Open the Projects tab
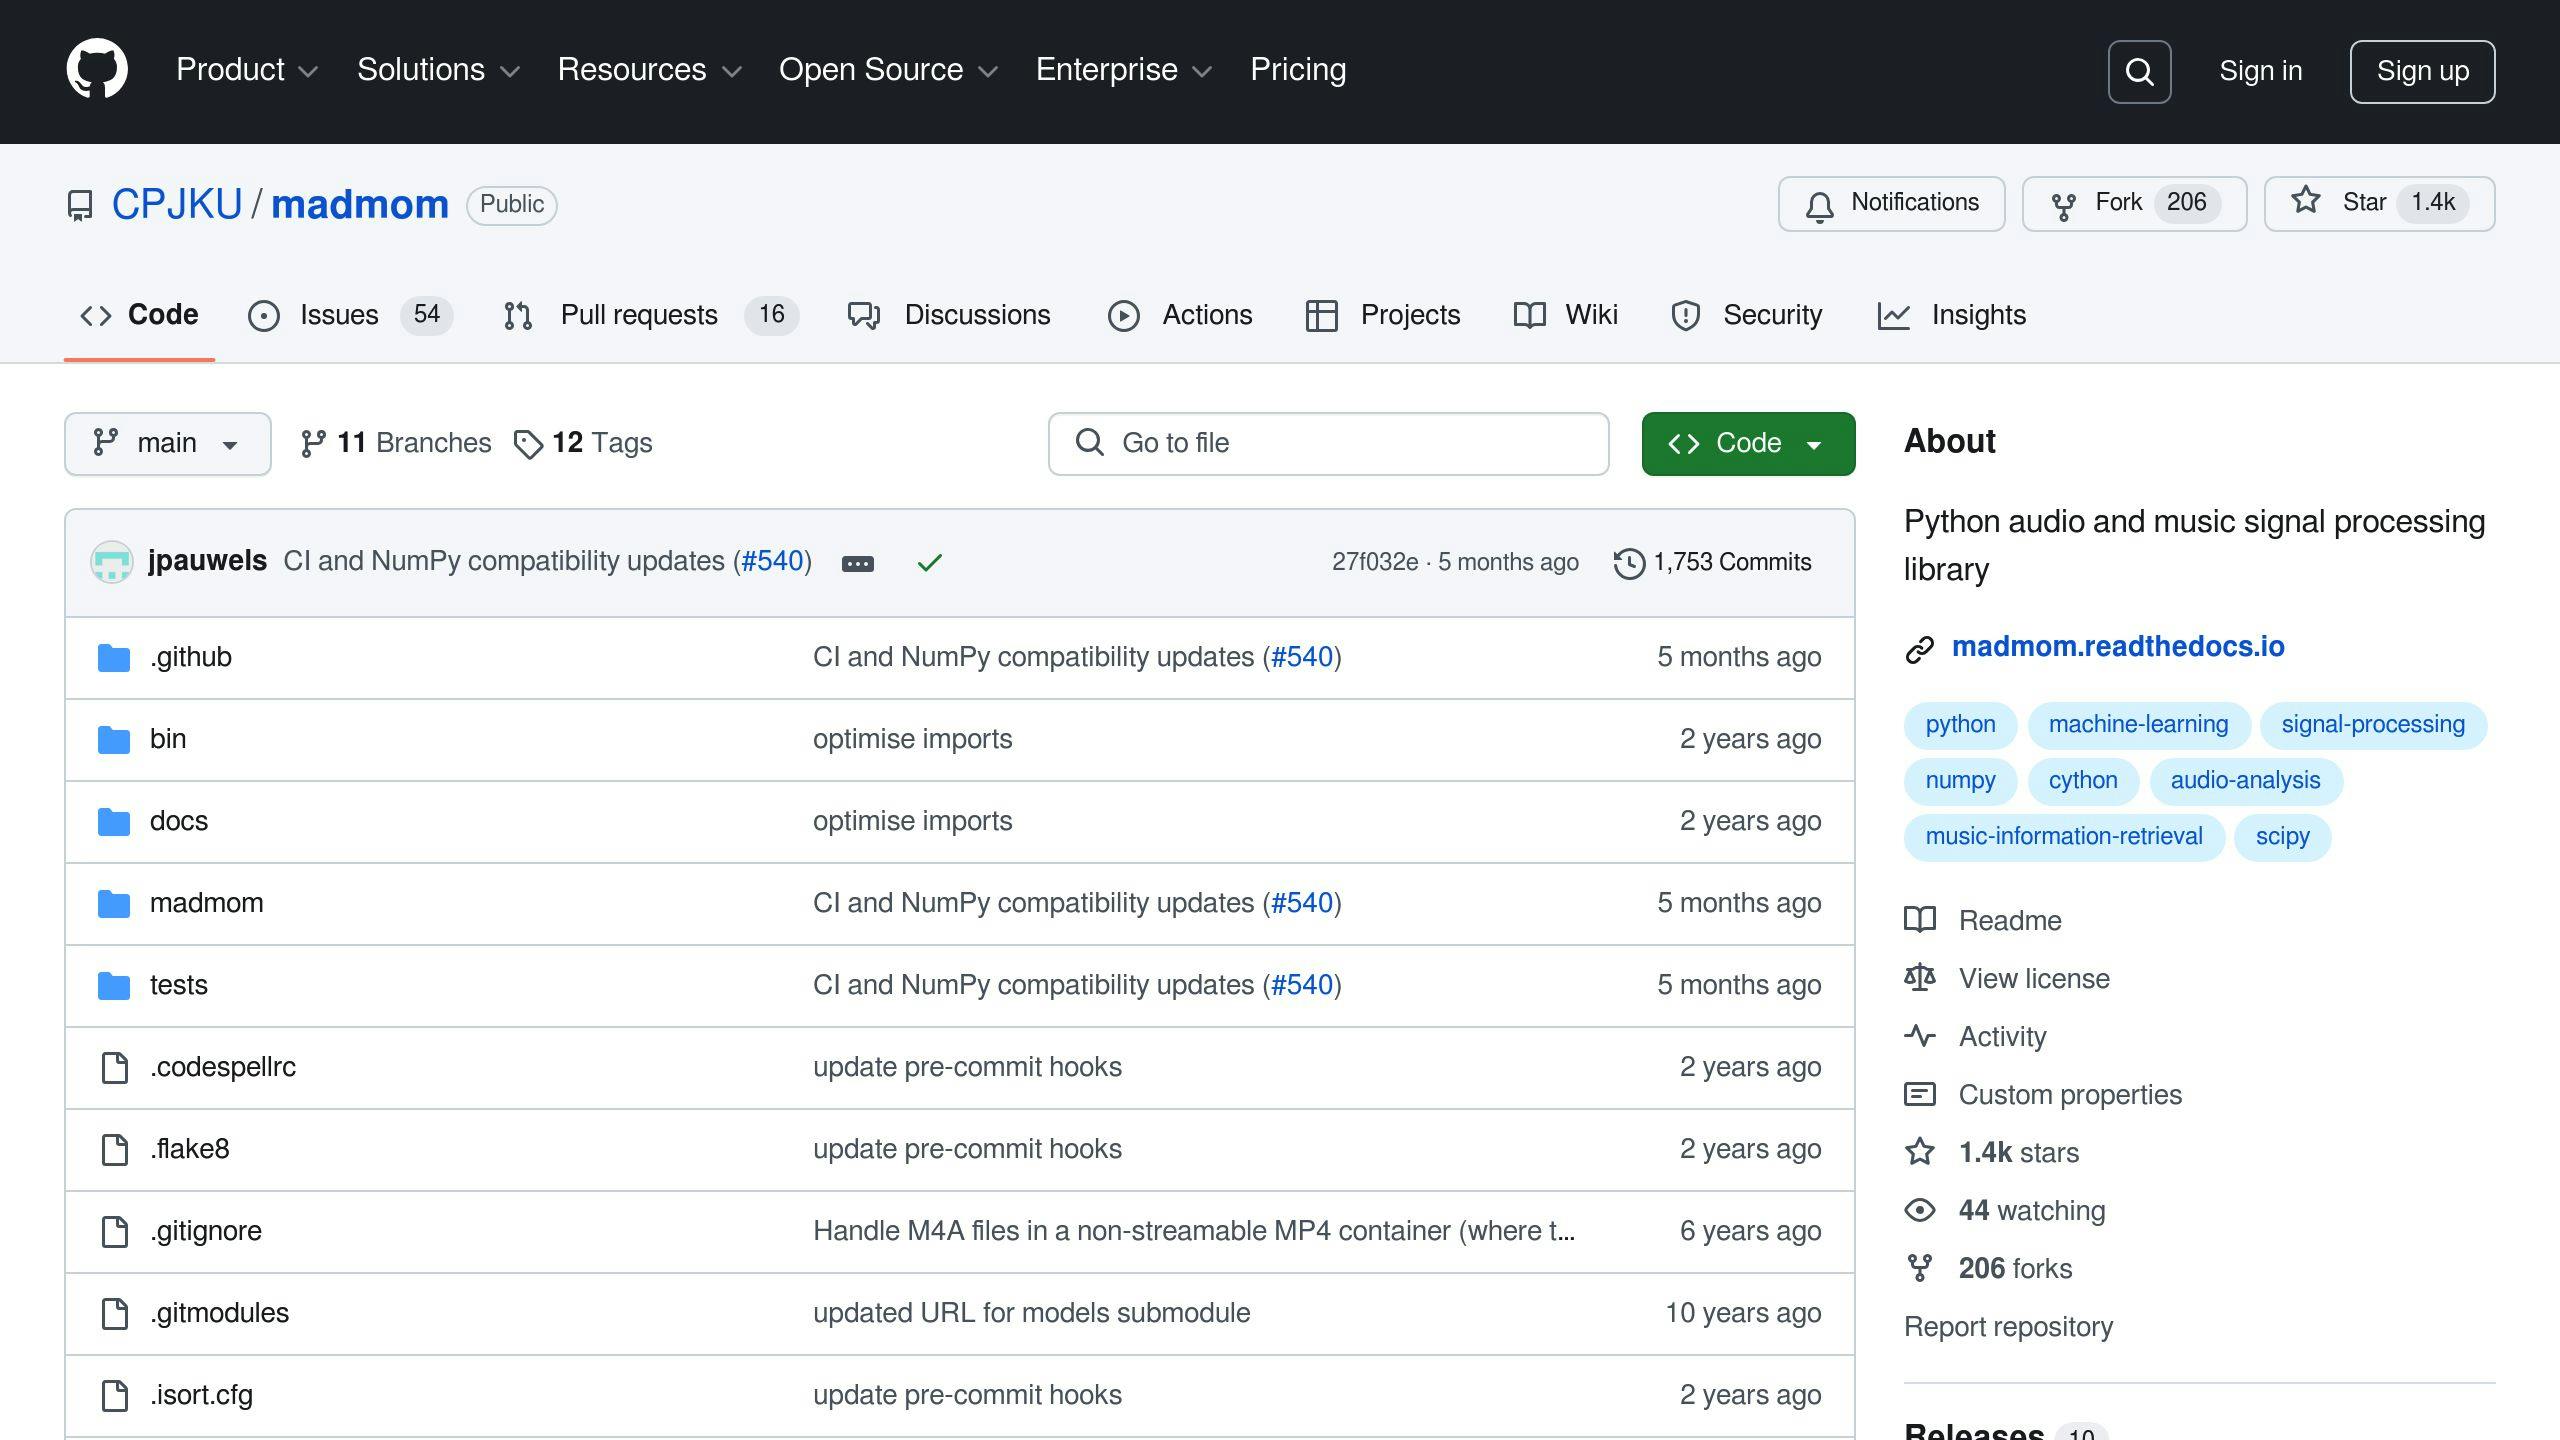 [x=1383, y=315]
